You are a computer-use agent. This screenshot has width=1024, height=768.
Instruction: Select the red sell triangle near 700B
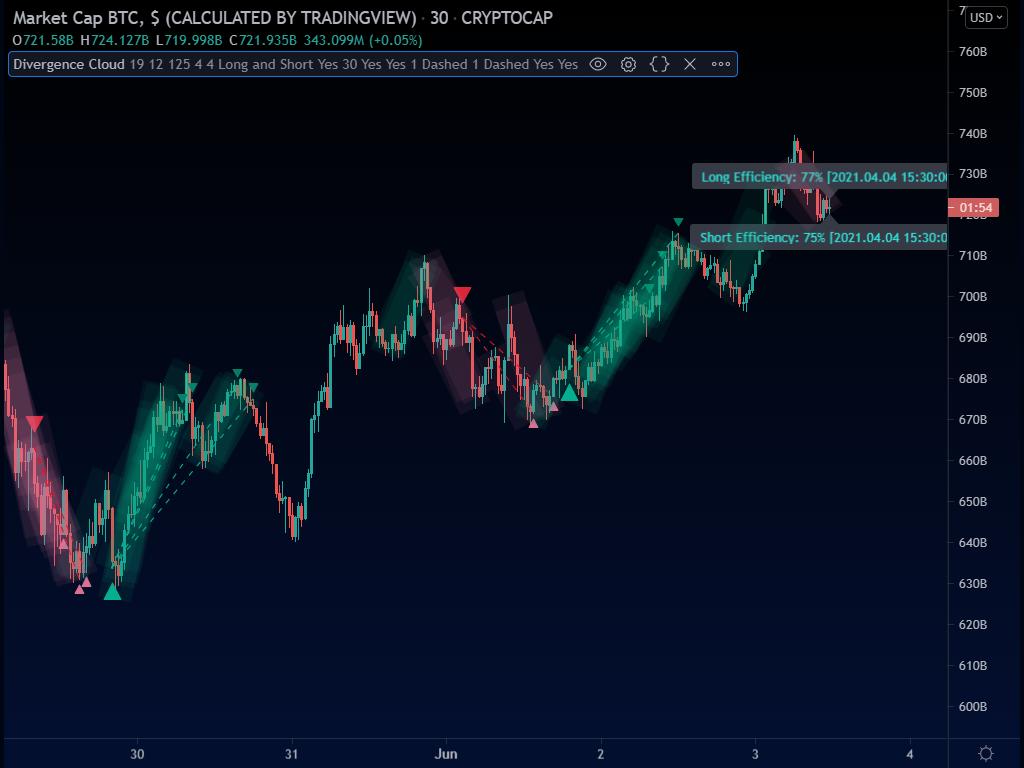[462, 293]
